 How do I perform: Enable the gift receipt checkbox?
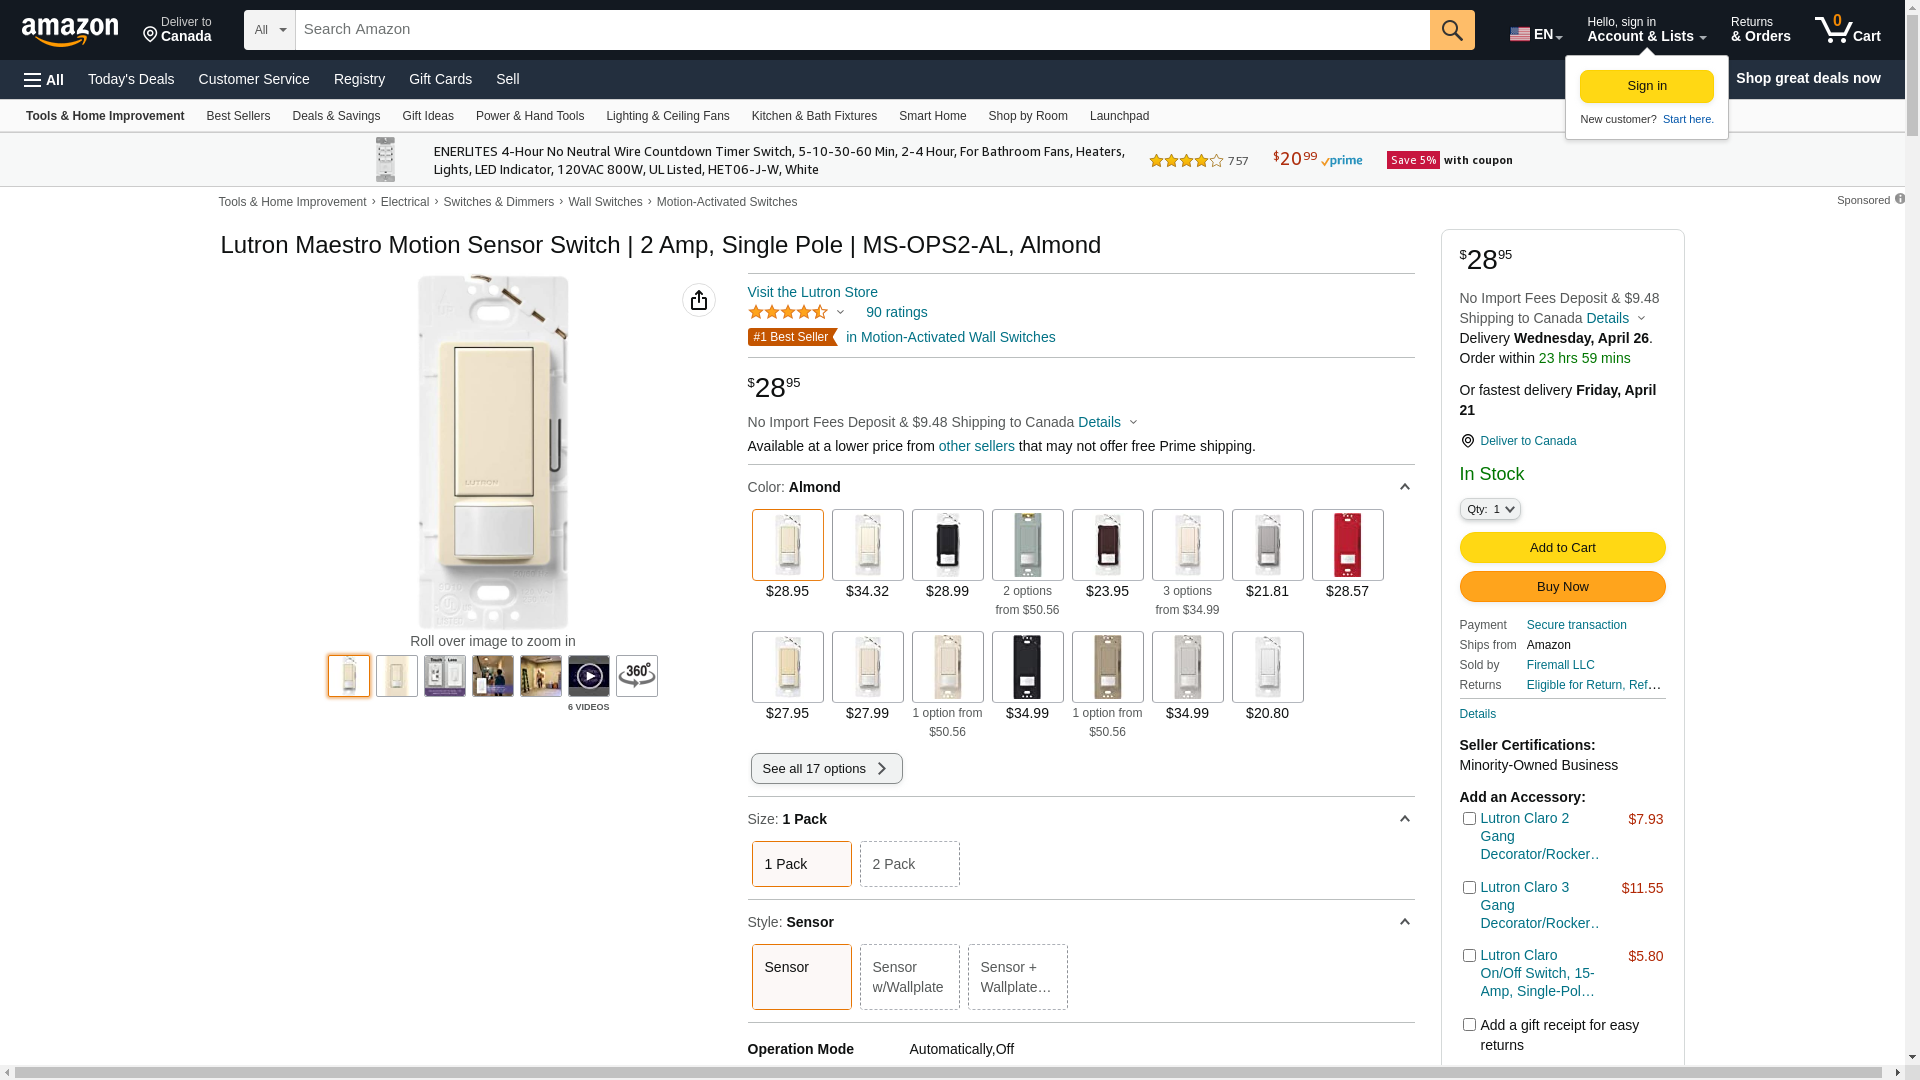(x=1469, y=1025)
